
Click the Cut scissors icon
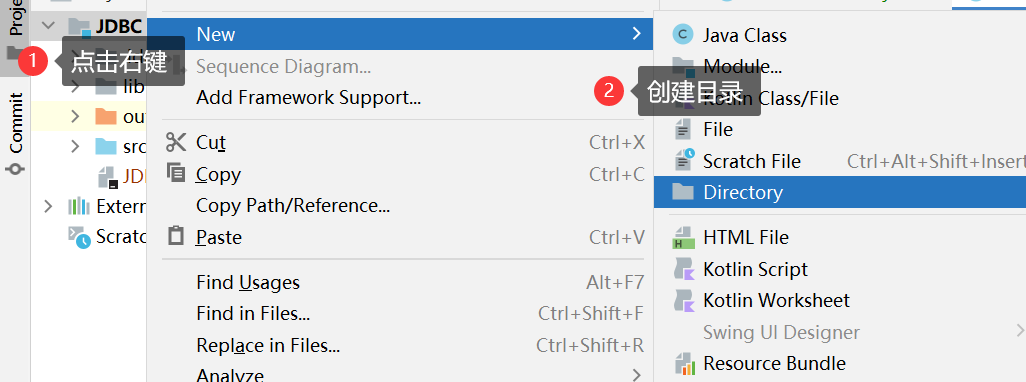[x=176, y=142]
